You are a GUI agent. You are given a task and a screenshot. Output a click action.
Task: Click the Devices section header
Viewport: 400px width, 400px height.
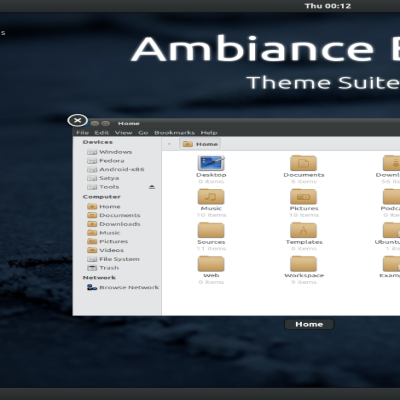[98, 142]
